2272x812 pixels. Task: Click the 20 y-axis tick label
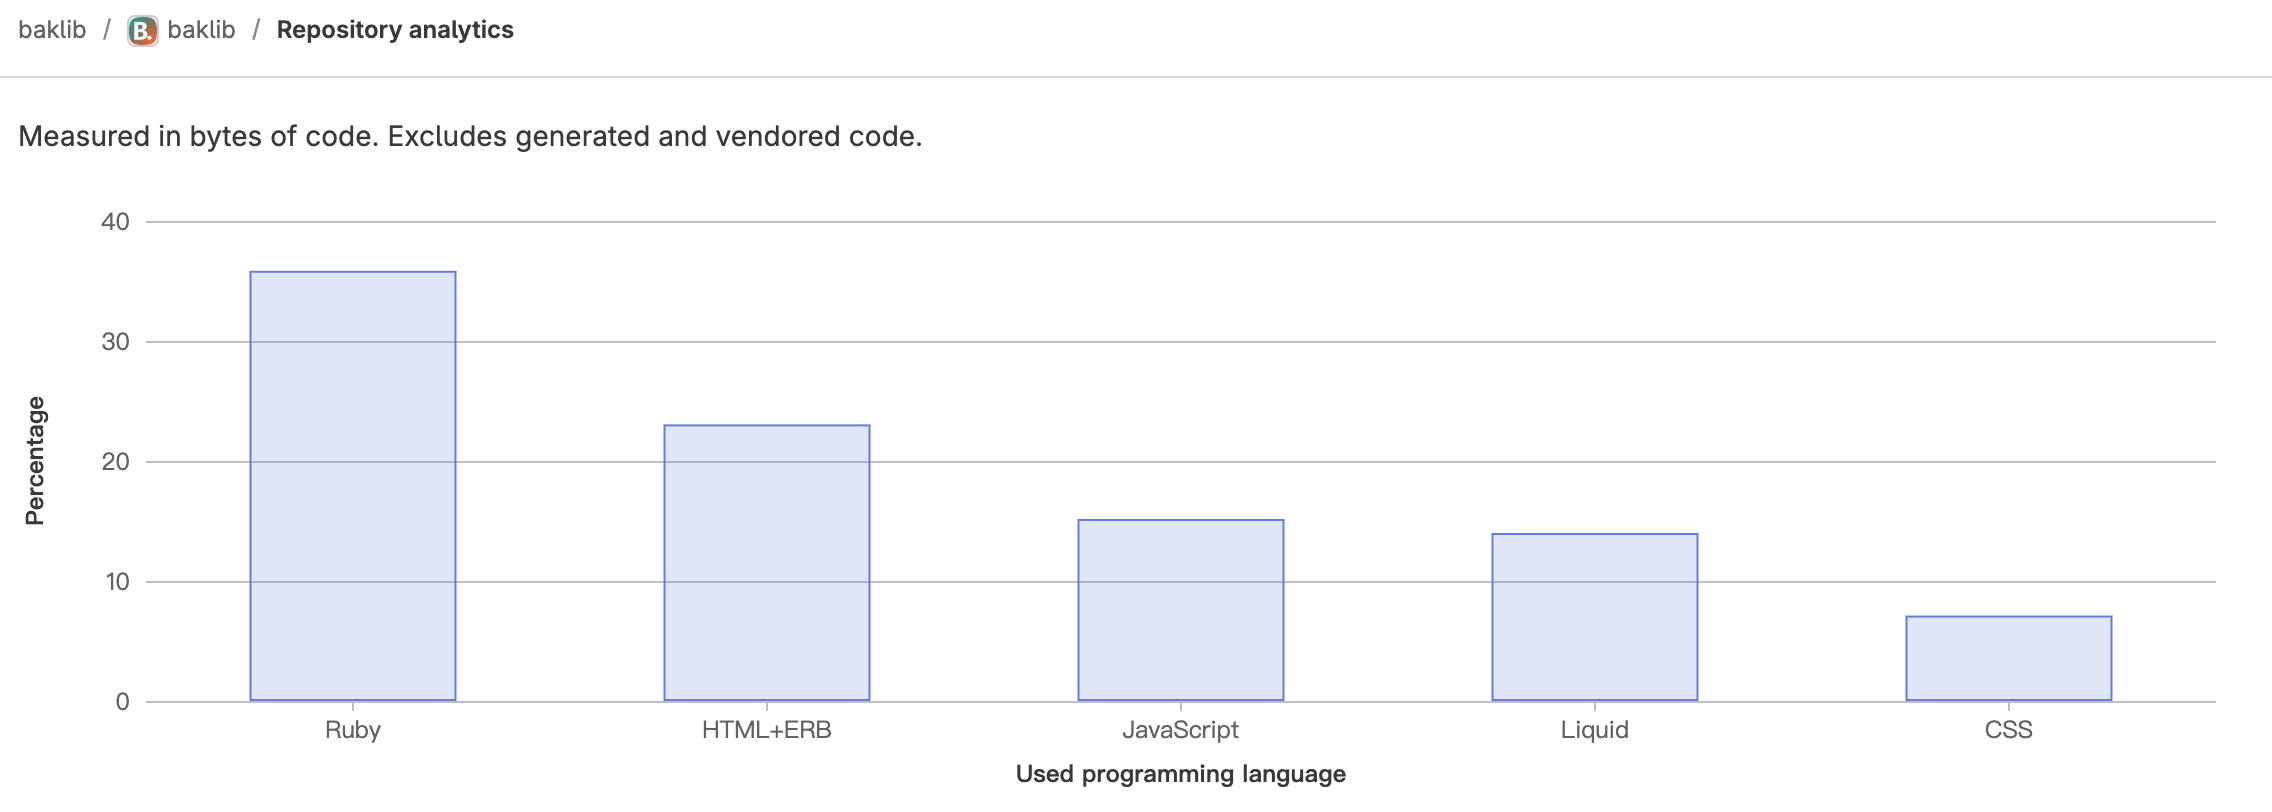tap(116, 462)
